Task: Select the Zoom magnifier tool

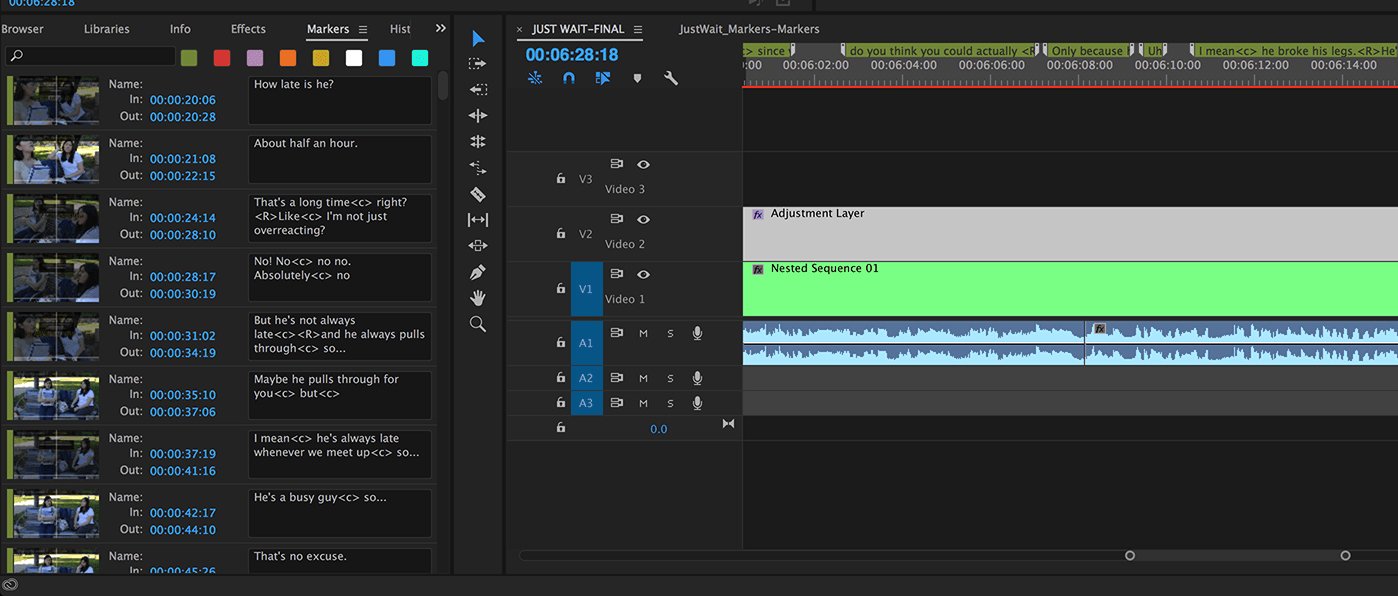Action: (x=478, y=324)
